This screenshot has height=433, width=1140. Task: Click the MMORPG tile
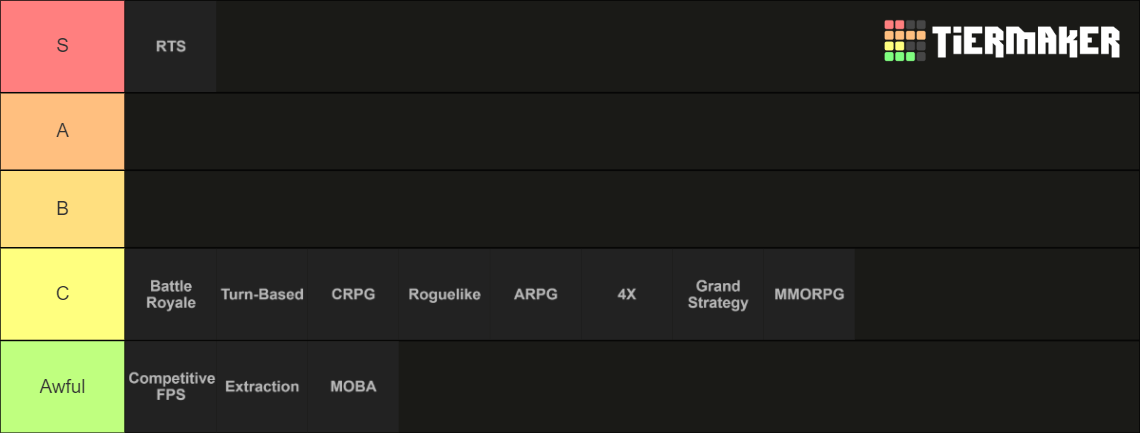(x=809, y=294)
